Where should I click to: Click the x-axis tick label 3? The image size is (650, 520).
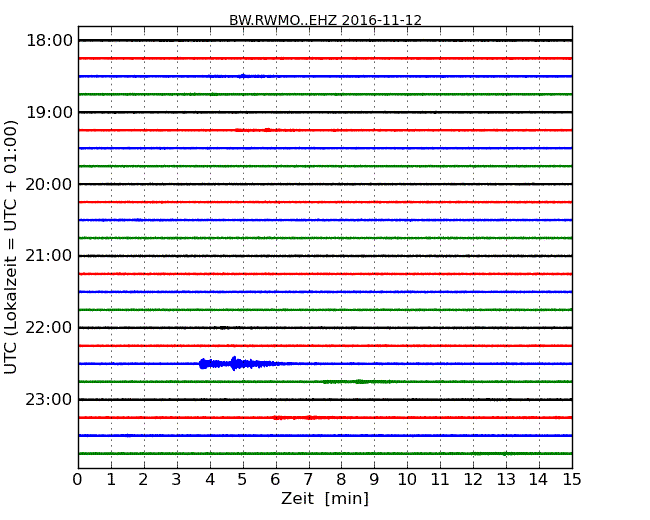coord(177,480)
